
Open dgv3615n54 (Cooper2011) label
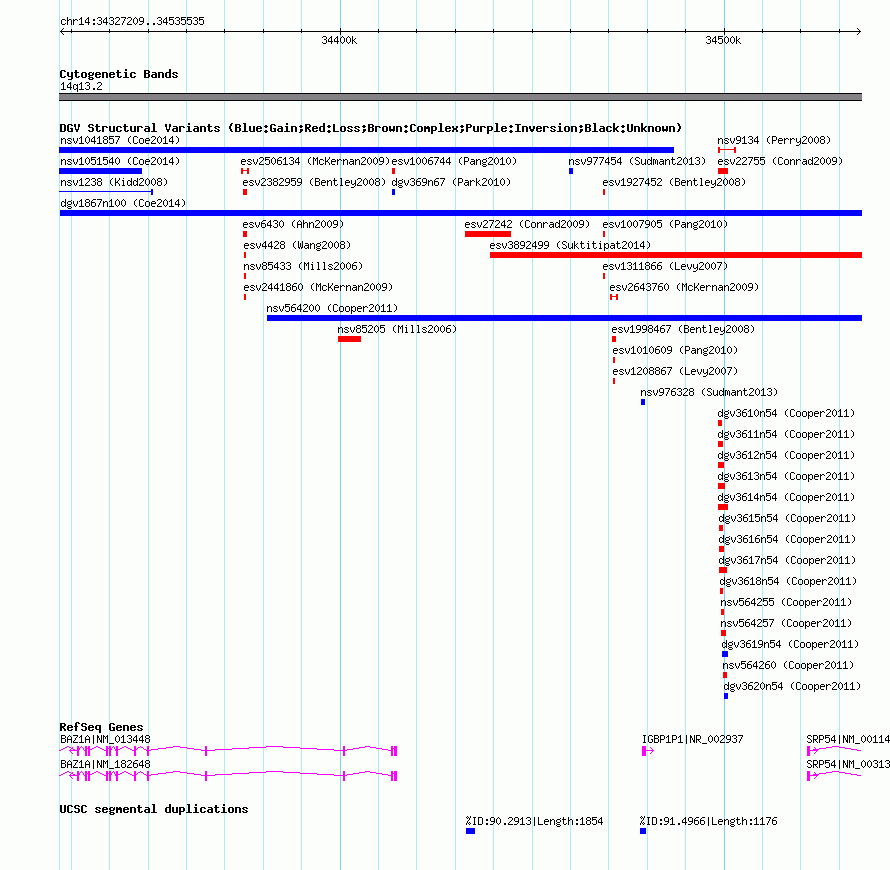[787, 518]
